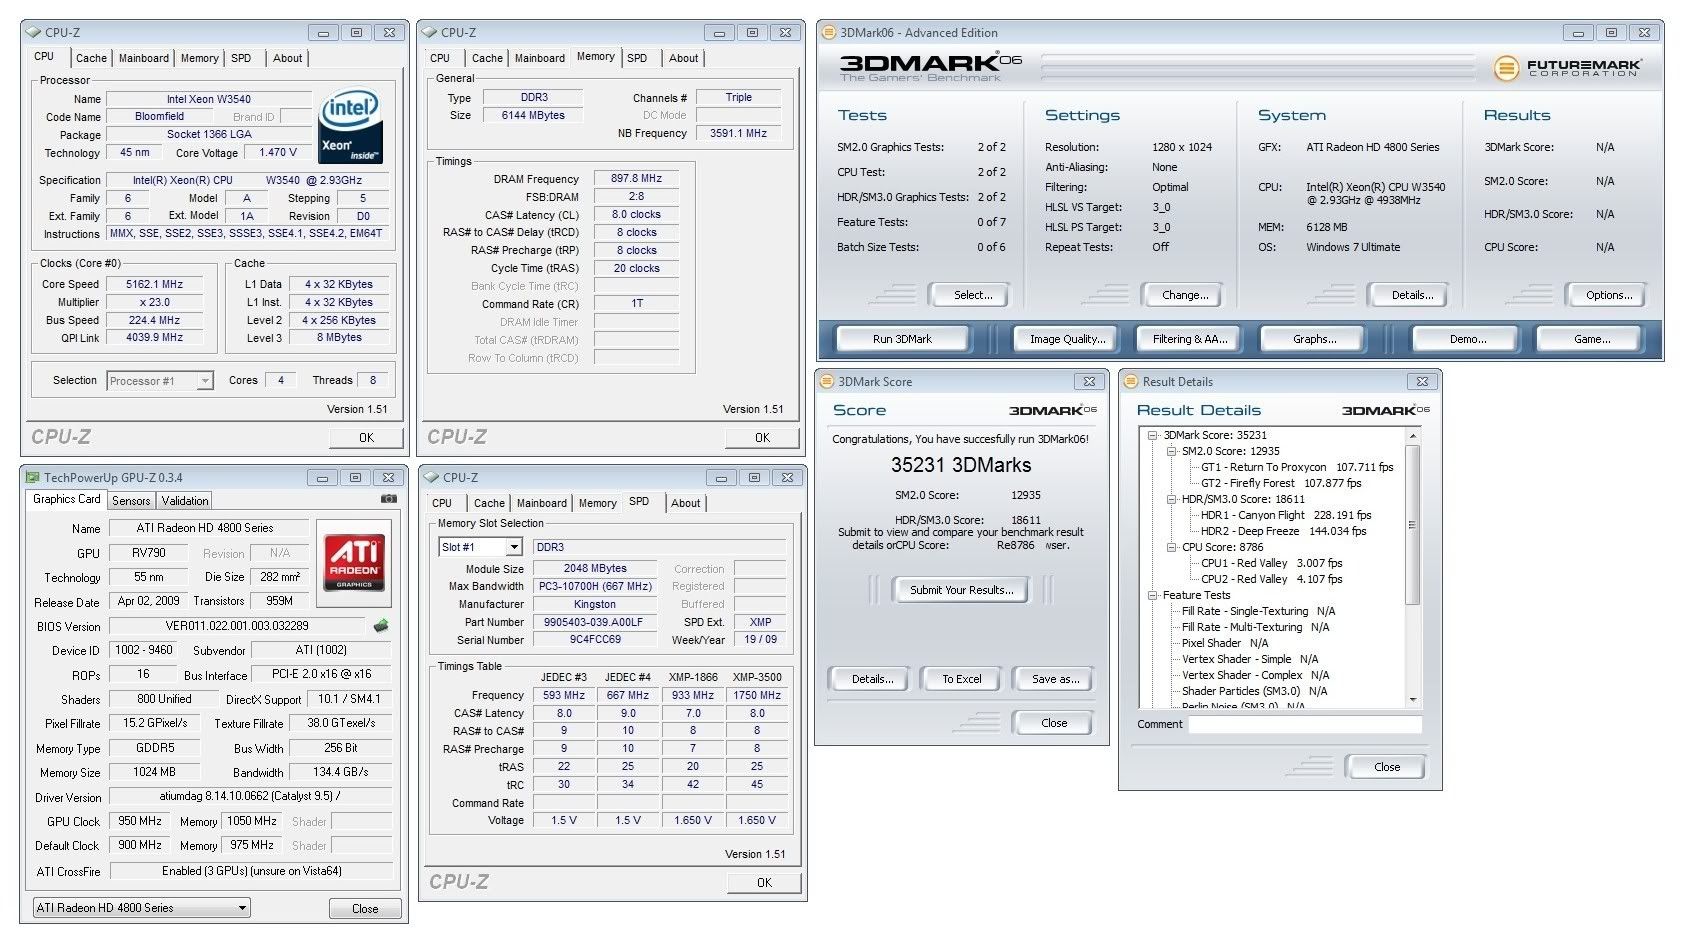Click the Futuremark Corporation logo
Image resolution: width=1688 pixels, height=945 pixels.
(x=1567, y=68)
